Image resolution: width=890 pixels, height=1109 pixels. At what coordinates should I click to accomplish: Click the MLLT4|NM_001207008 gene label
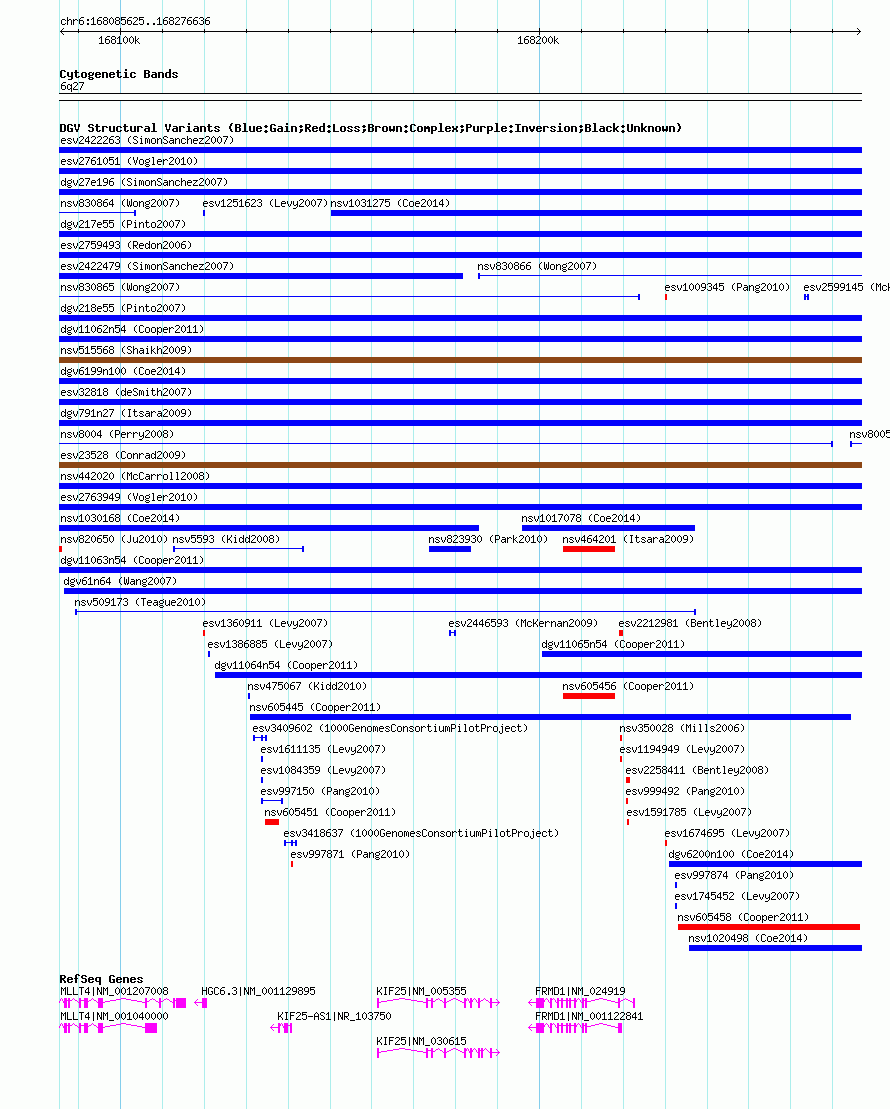(x=114, y=992)
